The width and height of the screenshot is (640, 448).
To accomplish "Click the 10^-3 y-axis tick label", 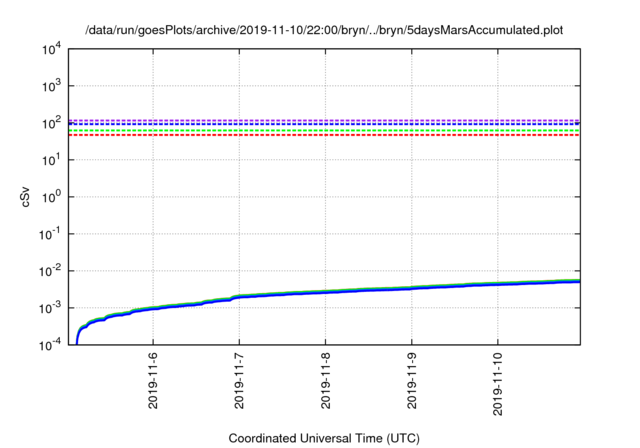I will tap(50, 308).
